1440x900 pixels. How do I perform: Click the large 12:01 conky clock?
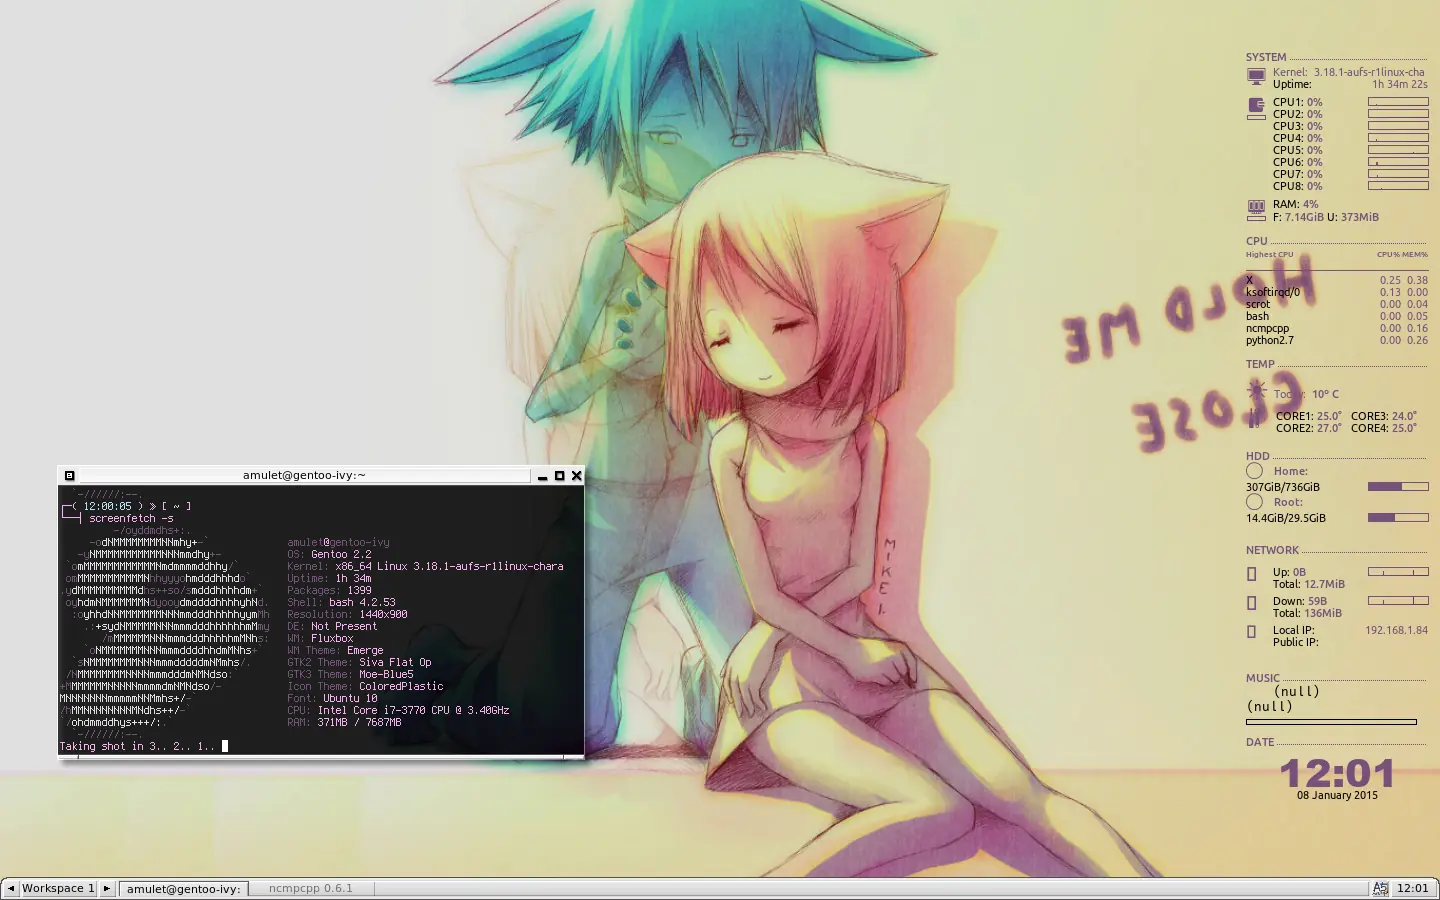[x=1337, y=772]
